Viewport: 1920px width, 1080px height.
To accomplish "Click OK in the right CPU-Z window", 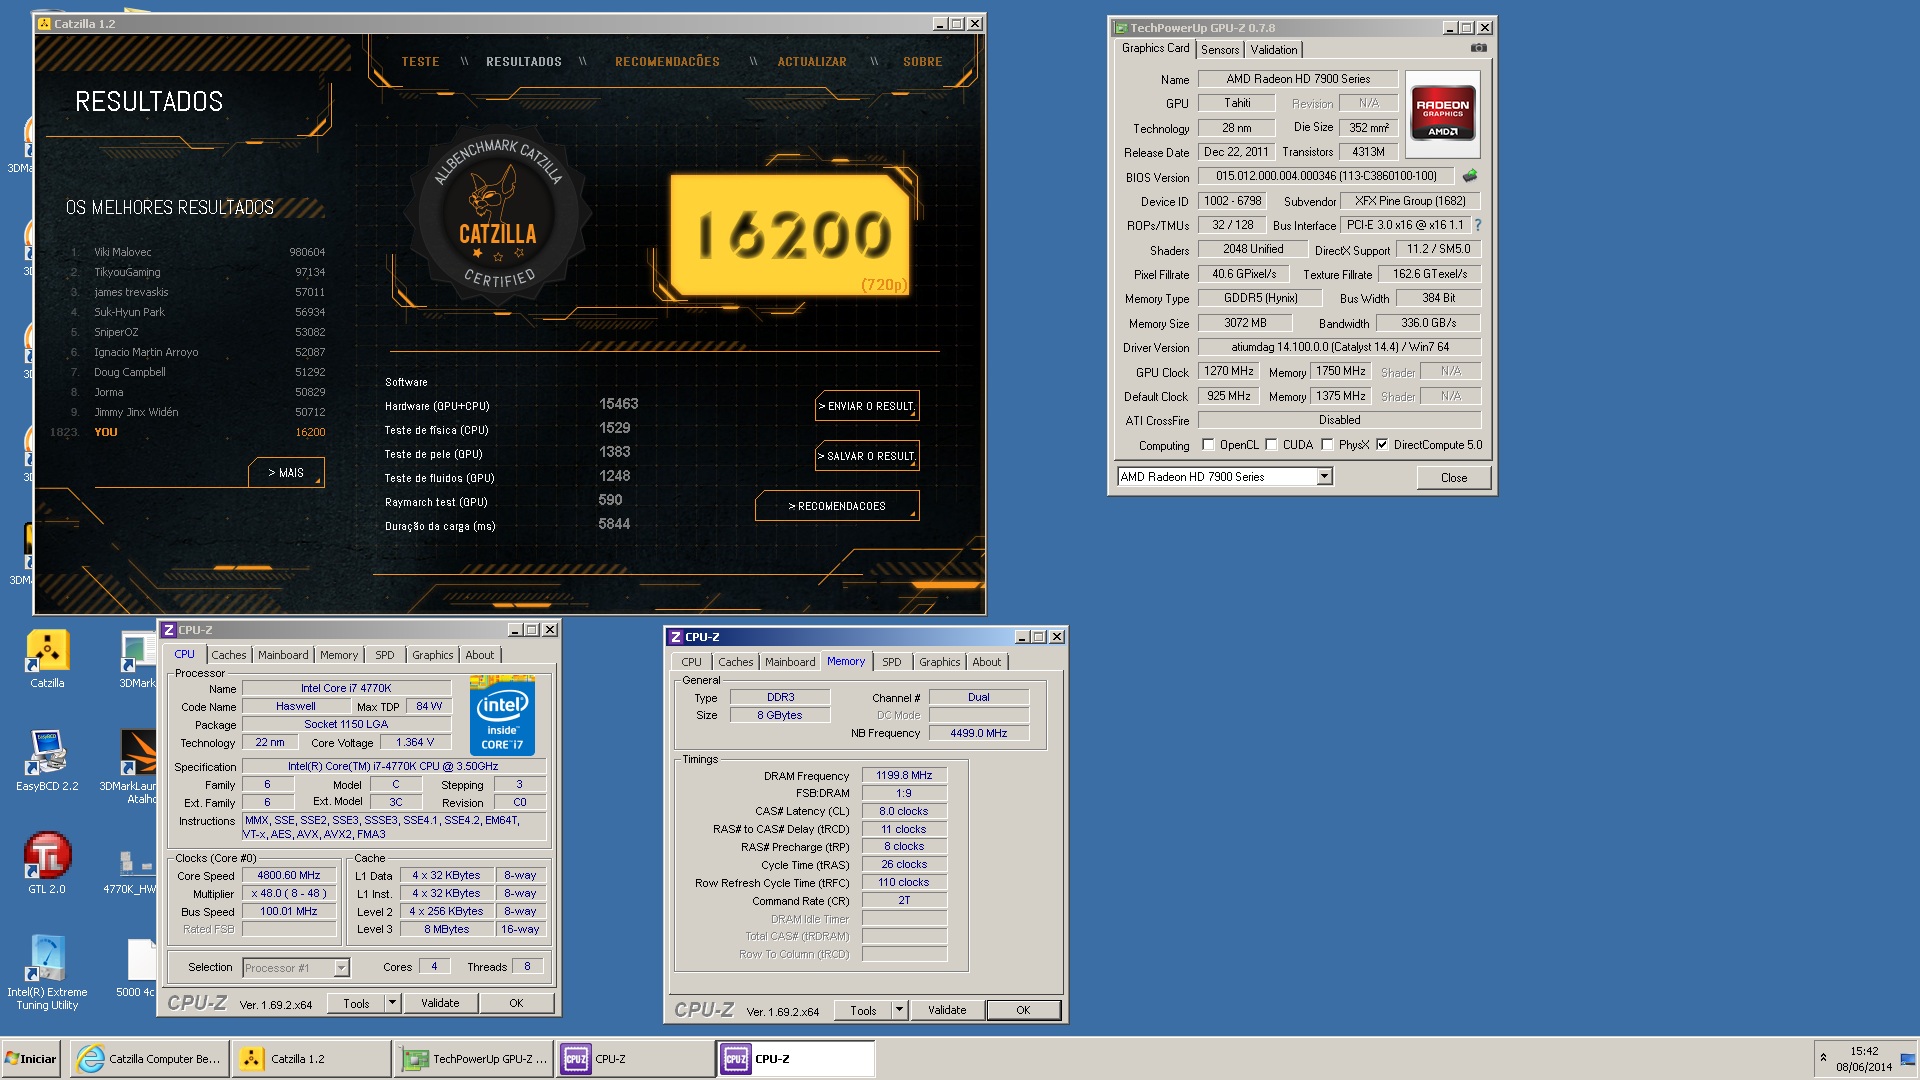I will click(1023, 1010).
